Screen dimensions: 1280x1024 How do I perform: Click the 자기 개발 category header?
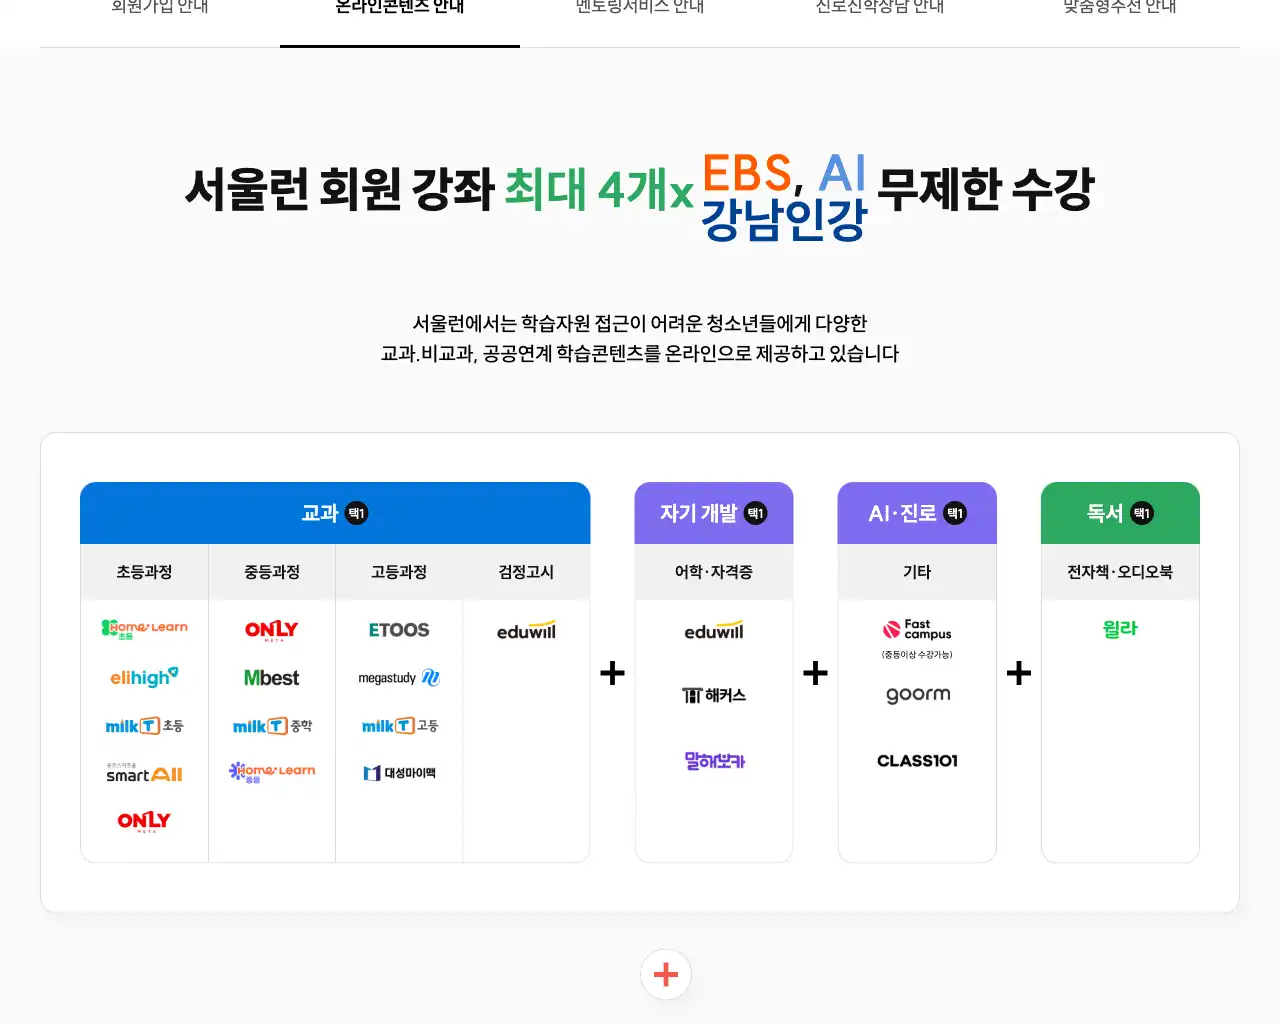tap(714, 513)
